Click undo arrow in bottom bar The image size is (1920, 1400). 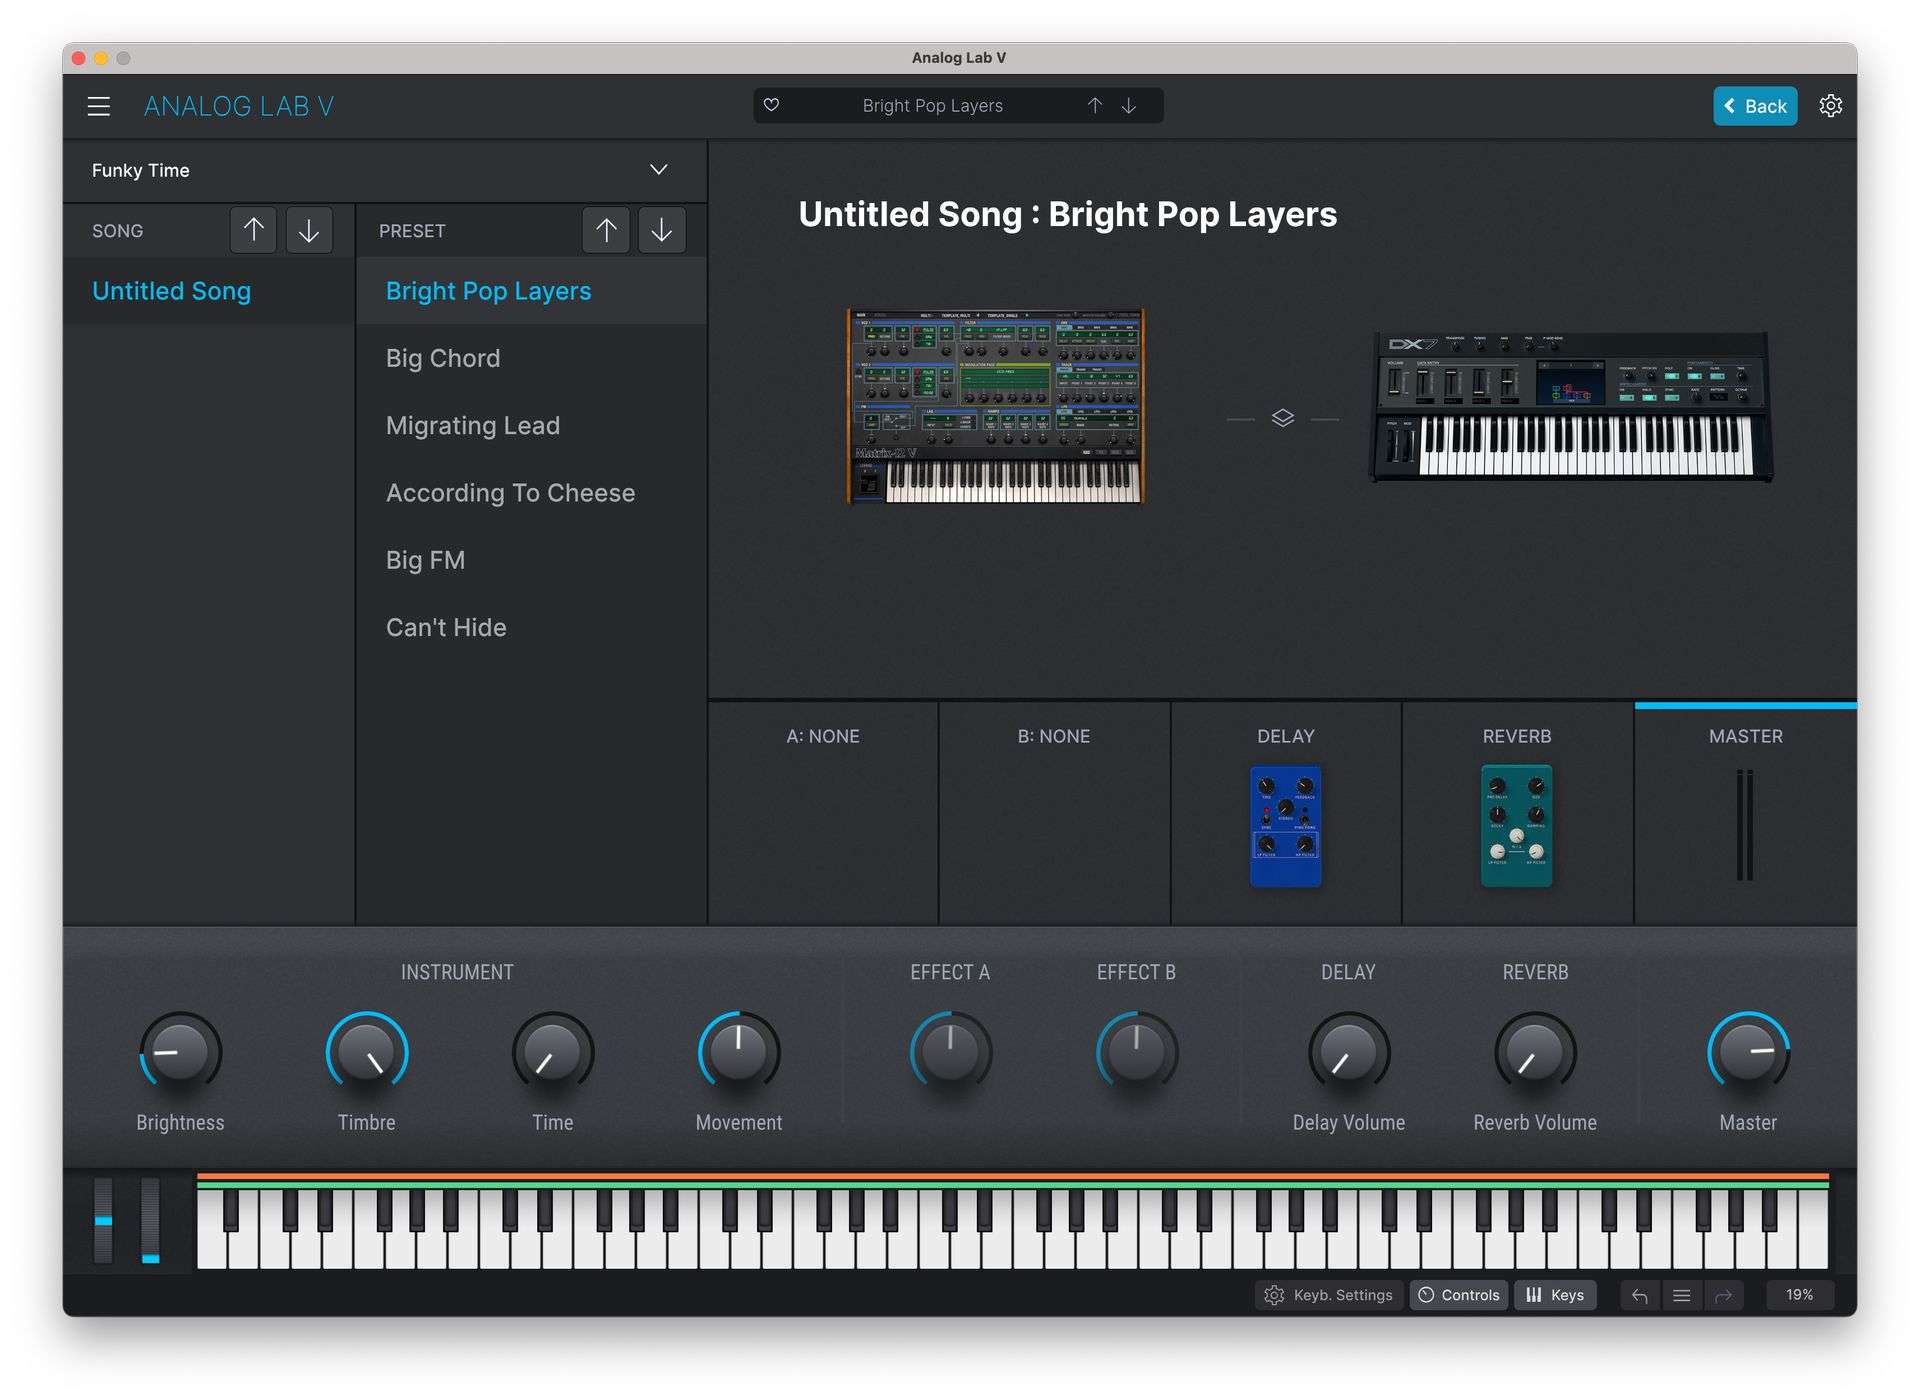pyautogui.click(x=1640, y=1295)
